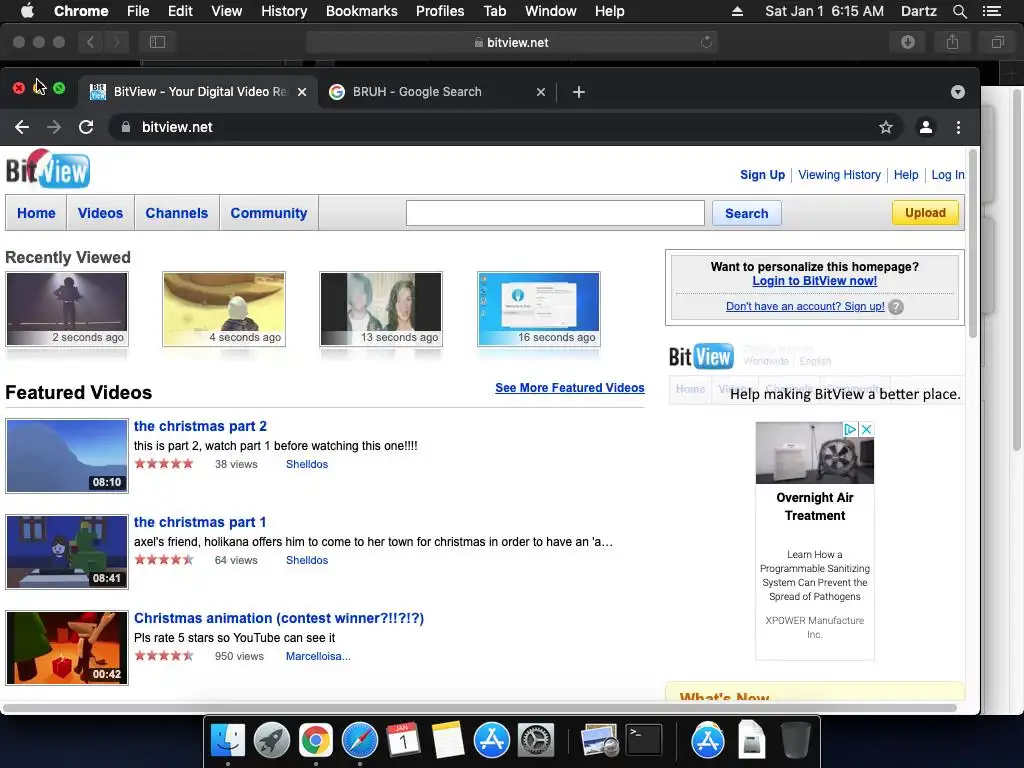Open recently viewed video from 13 seconds ago
Image resolution: width=1024 pixels, height=768 pixels.
381,309
